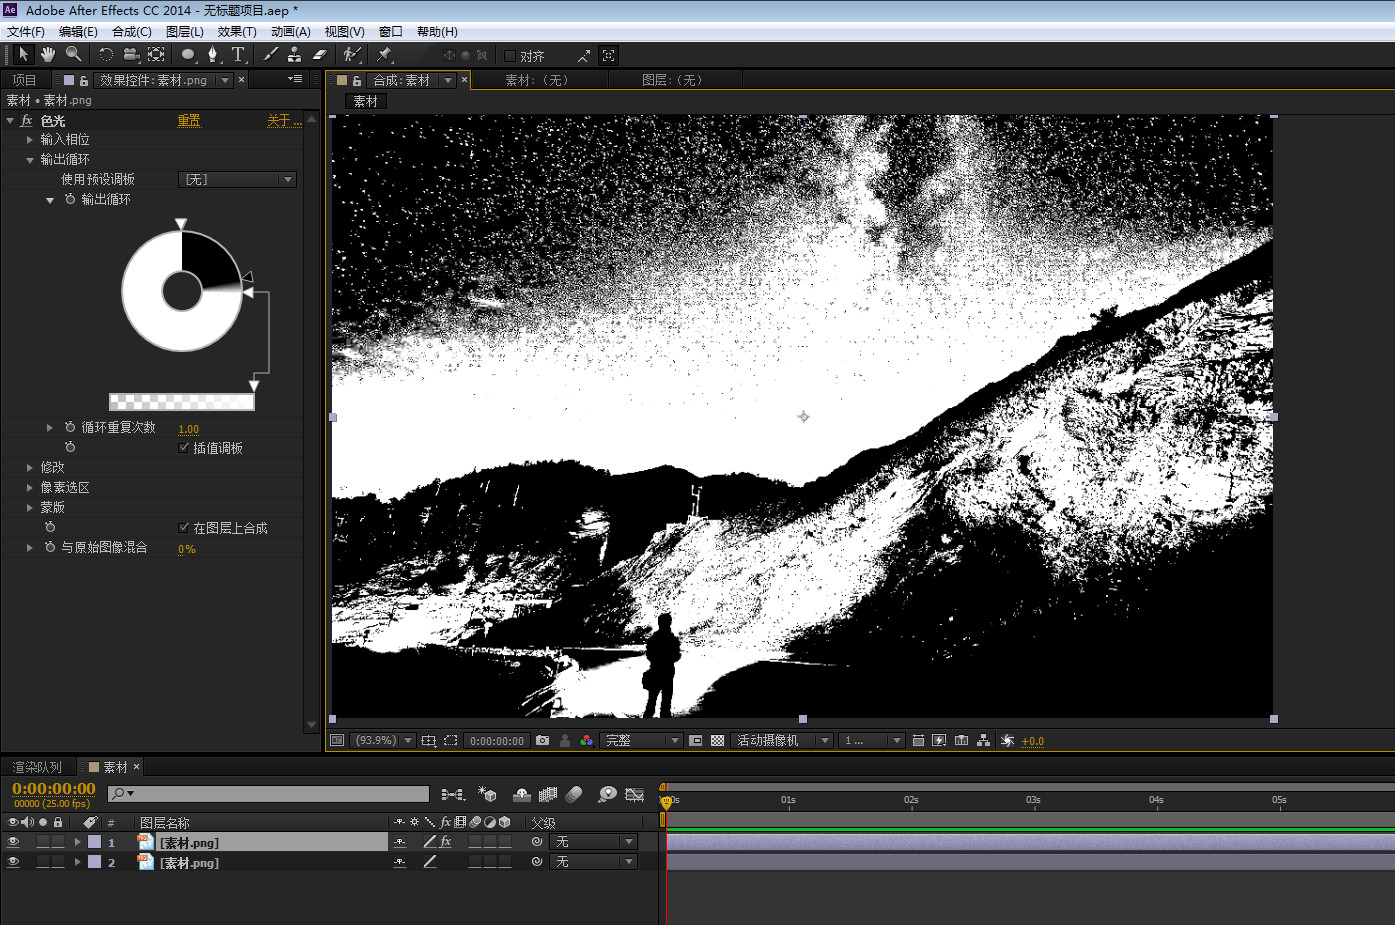The width and height of the screenshot is (1395, 925).
Task: Expand the 输入相位 property group
Action: coord(30,140)
